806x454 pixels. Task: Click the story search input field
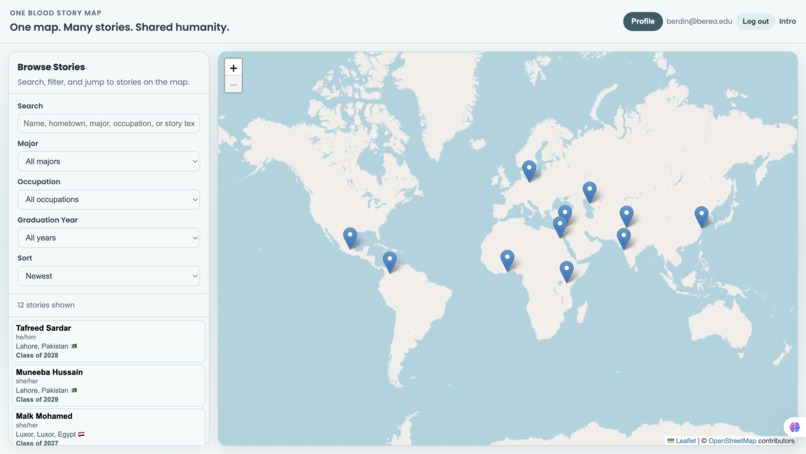(108, 123)
